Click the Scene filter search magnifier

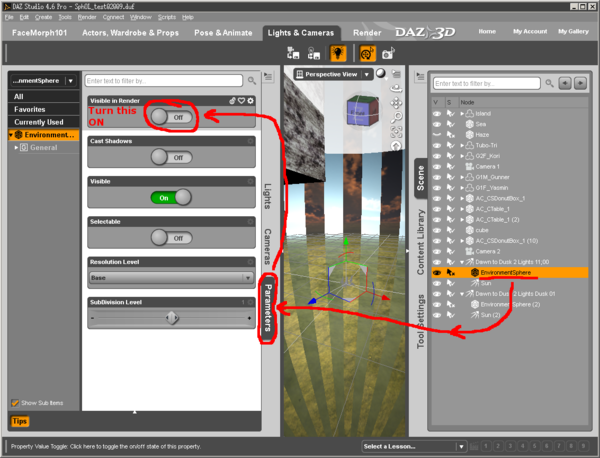pyautogui.click(x=549, y=83)
